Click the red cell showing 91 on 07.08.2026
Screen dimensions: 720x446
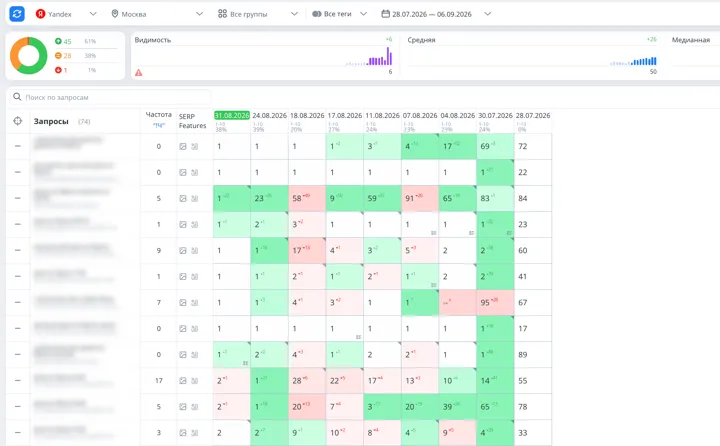pyautogui.click(x=420, y=198)
